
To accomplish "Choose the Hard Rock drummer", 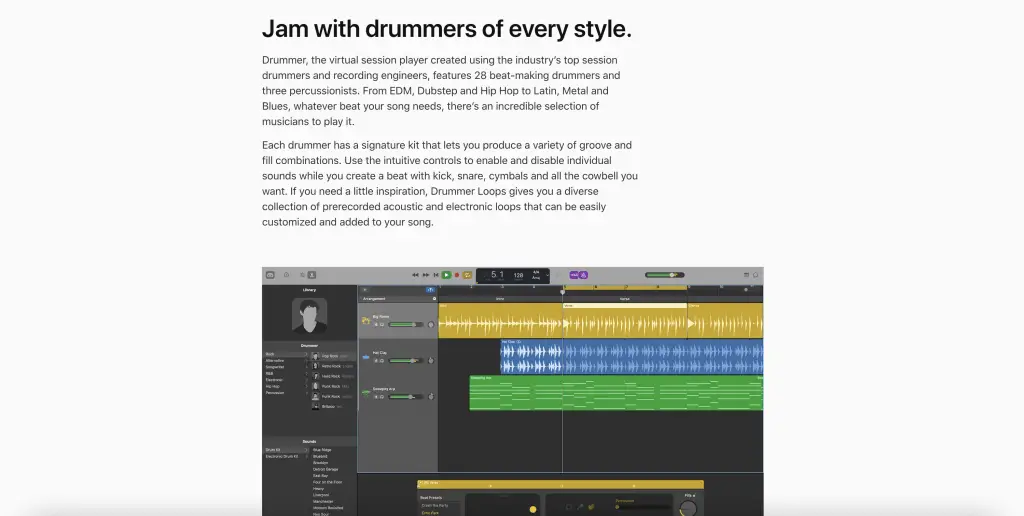I will [333, 376].
